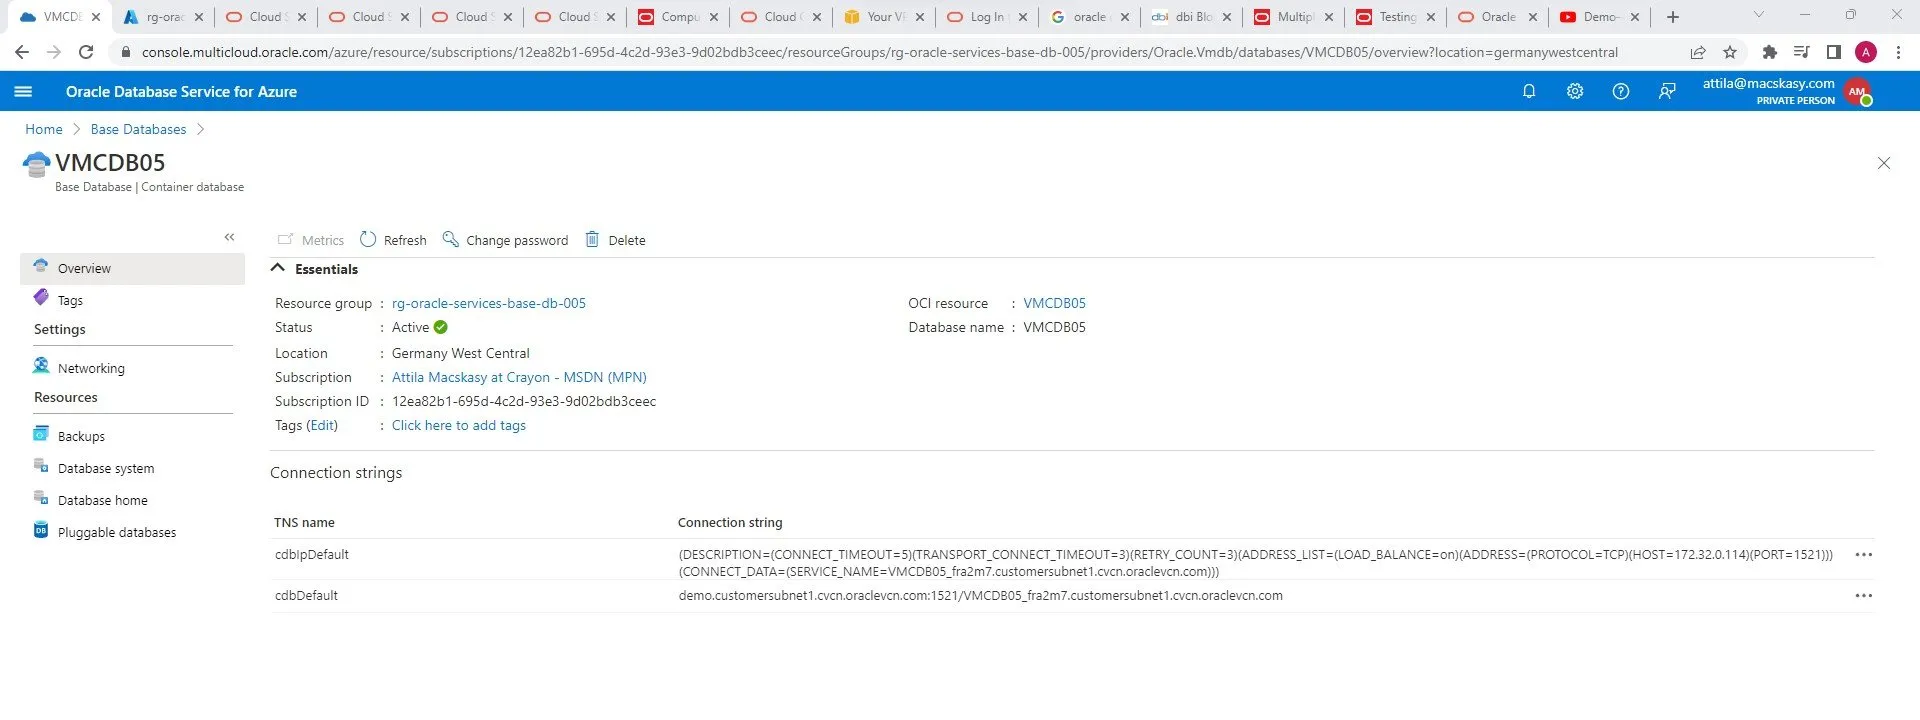Click the browser address bar URL
Screen dimensions: 1920x720
click(880, 52)
